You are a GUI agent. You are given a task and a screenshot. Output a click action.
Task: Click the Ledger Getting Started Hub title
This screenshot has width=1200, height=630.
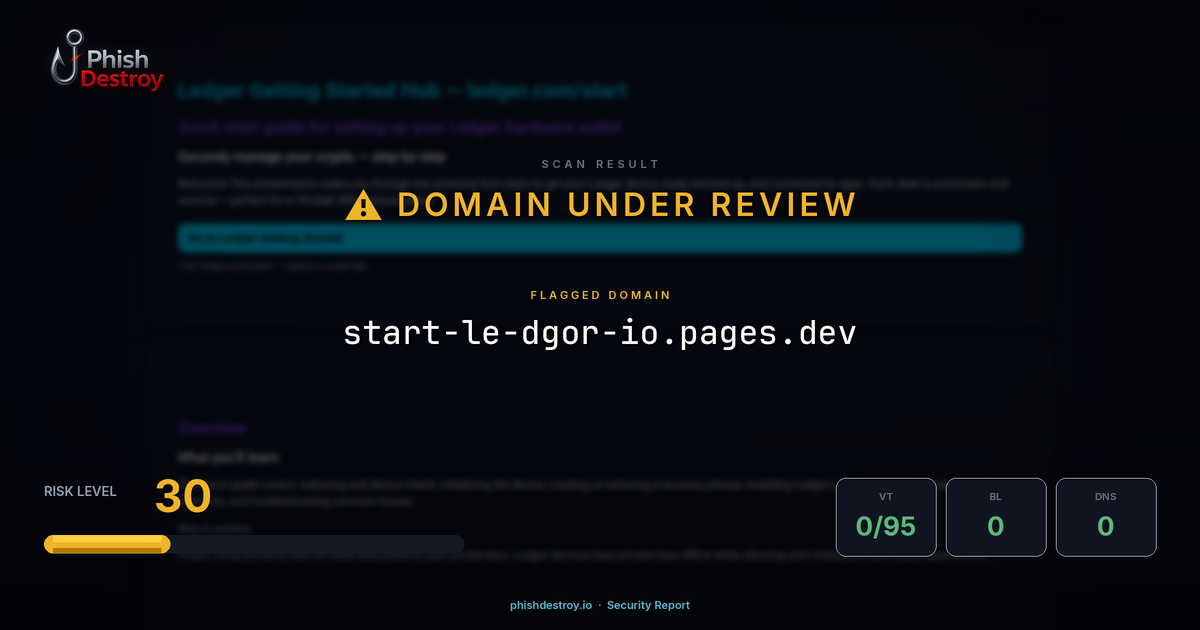404,90
